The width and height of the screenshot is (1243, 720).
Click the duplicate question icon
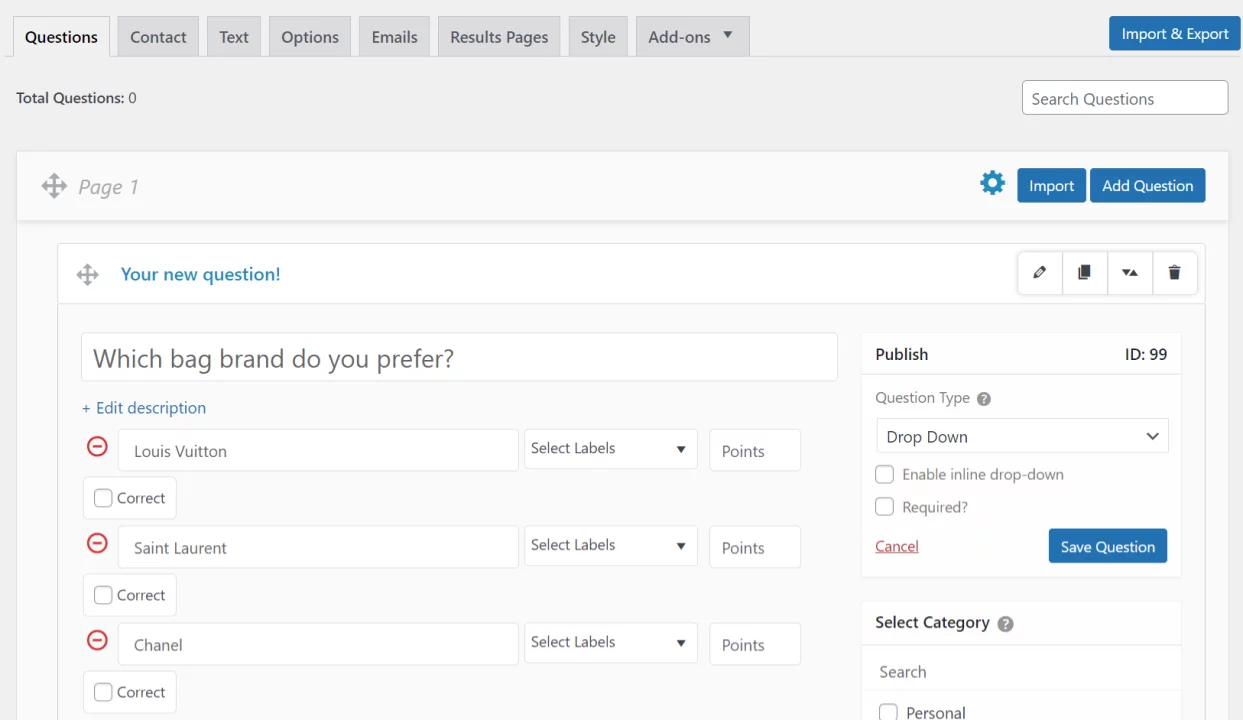pyautogui.click(x=1084, y=272)
